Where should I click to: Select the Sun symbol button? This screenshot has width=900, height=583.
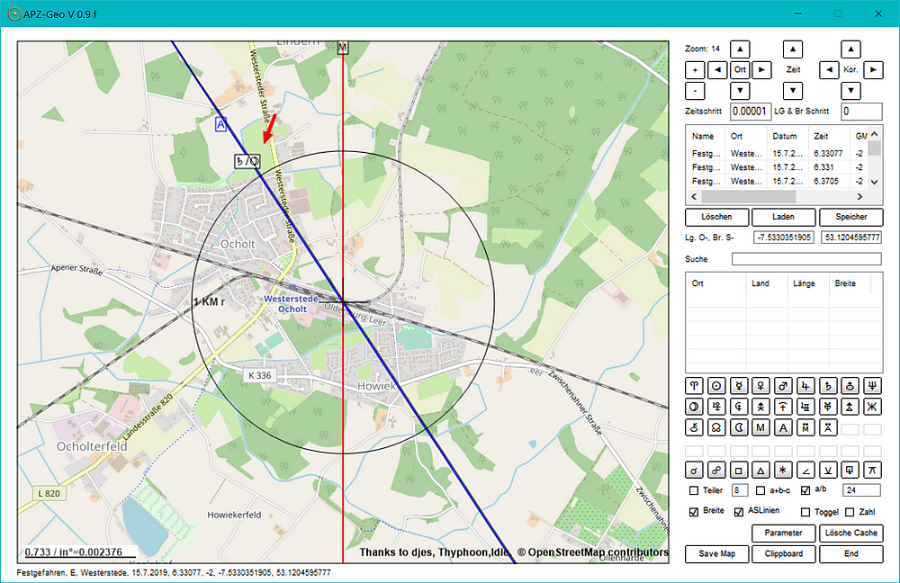tap(716, 386)
